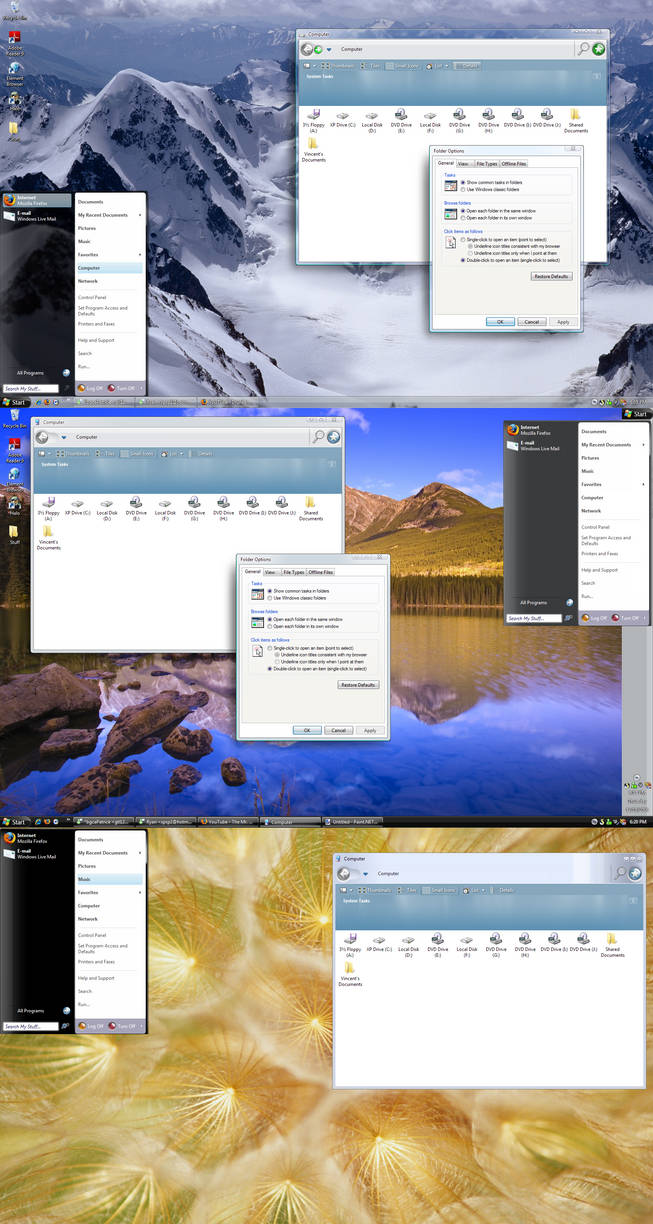
Task: Click the Back arrow in lake-desktop Computer window
Action: (x=42, y=437)
